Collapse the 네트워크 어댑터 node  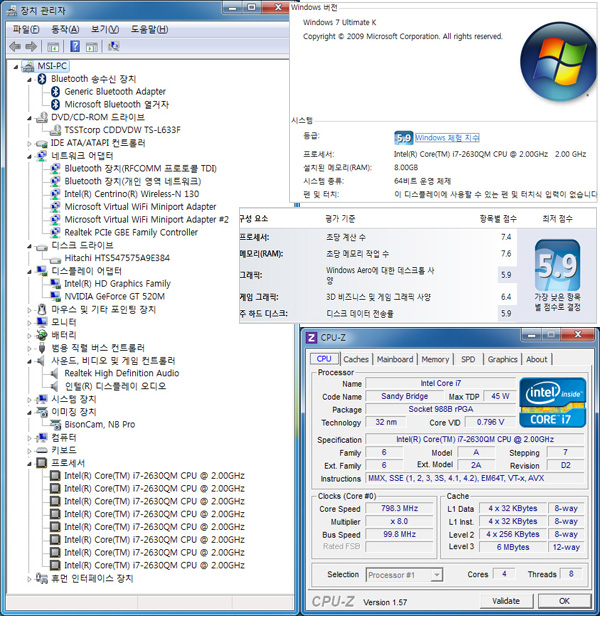pos(29,157)
